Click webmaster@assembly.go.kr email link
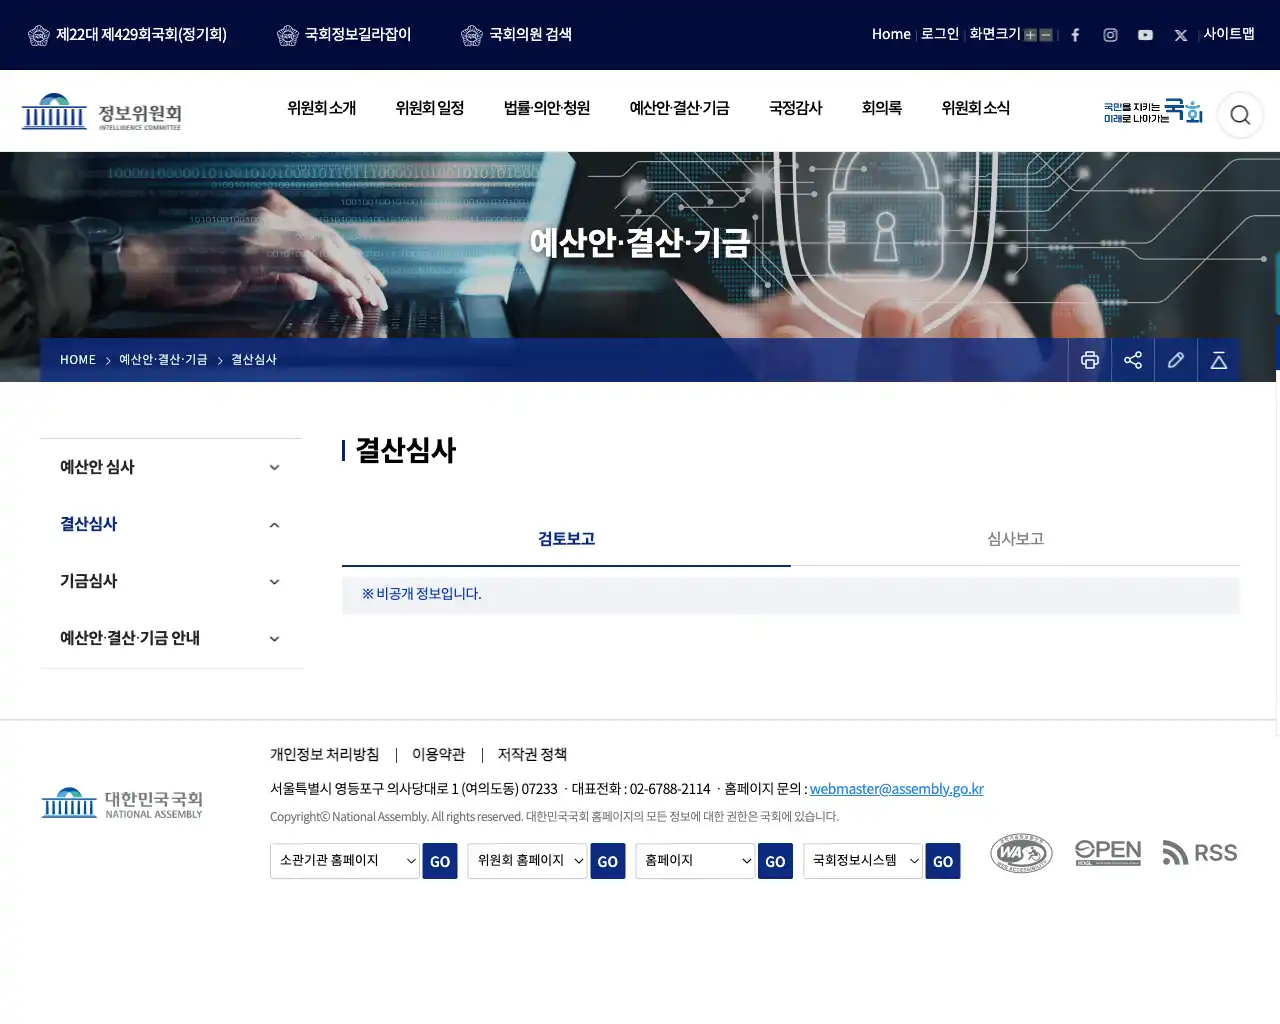 [x=897, y=789]
